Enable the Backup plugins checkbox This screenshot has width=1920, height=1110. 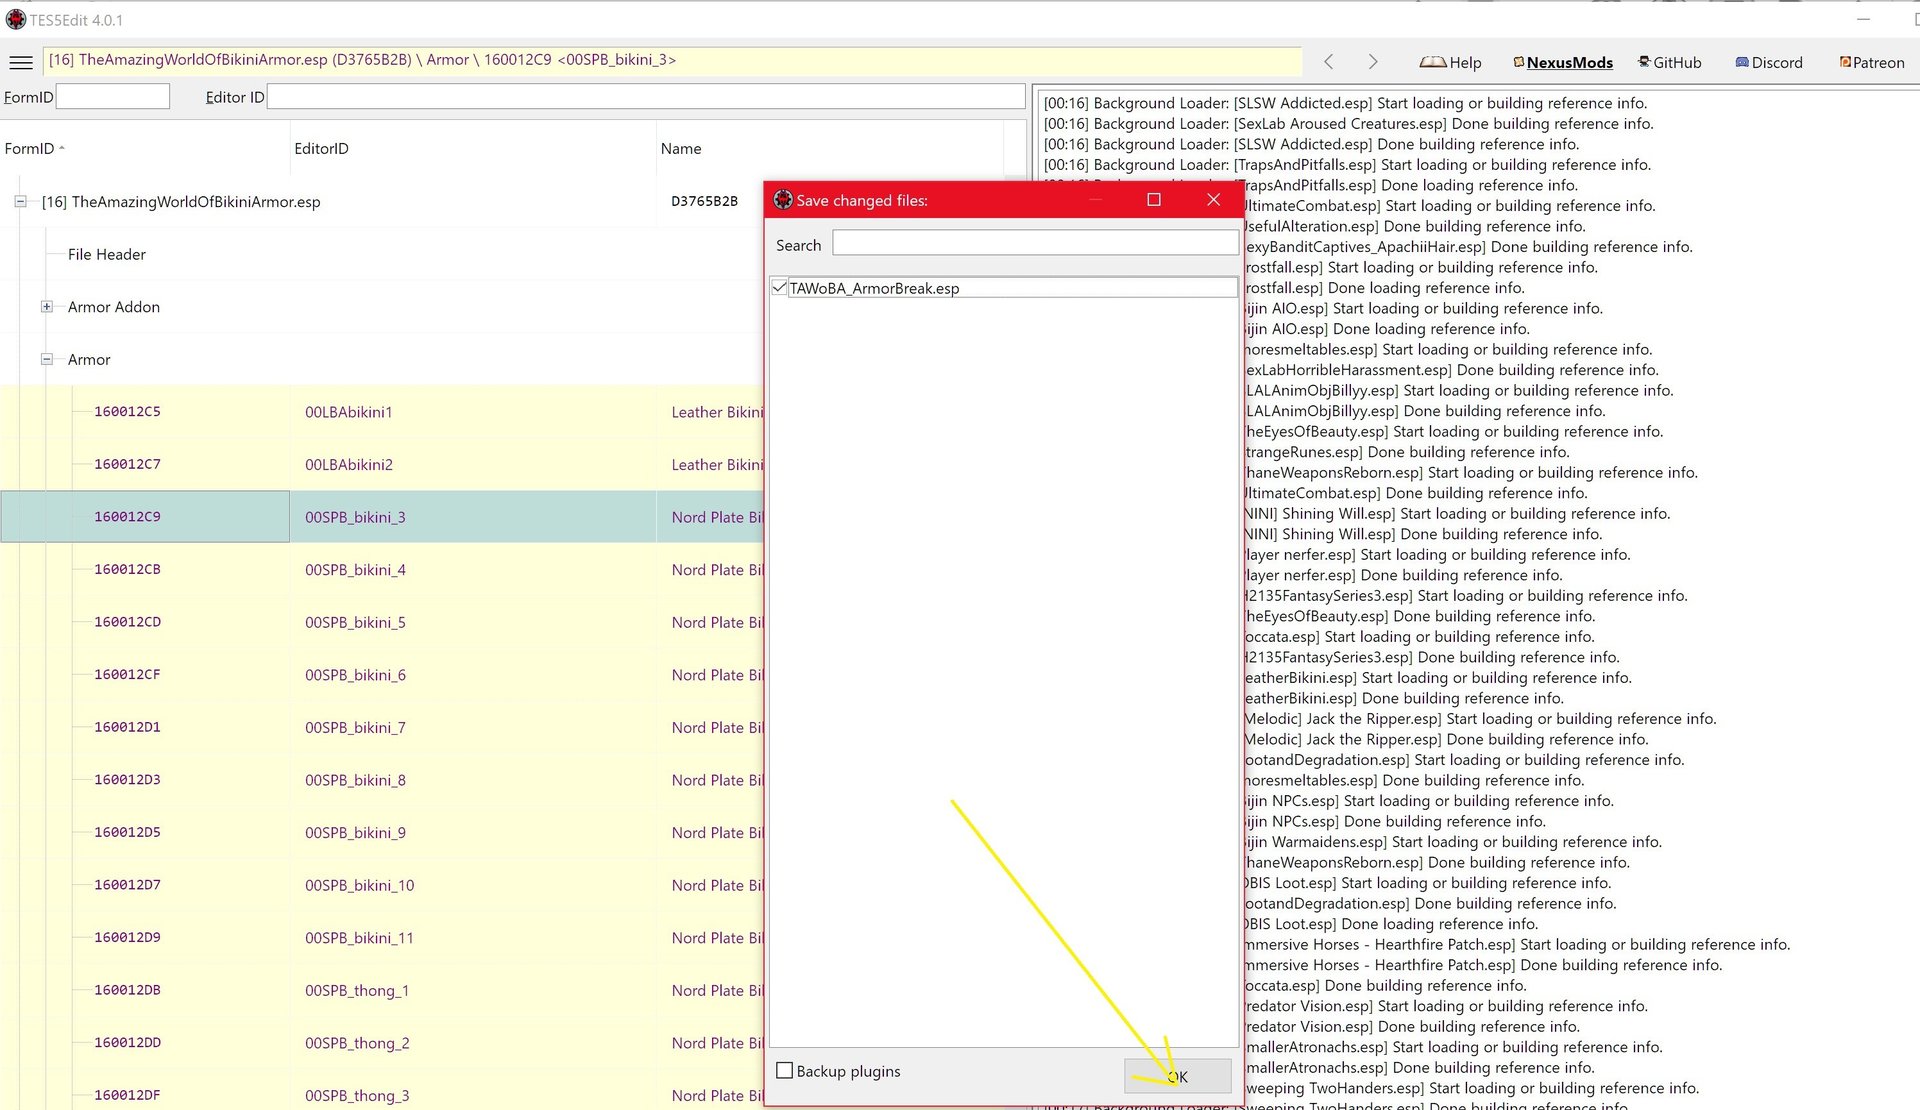(x=785, y=1071)
